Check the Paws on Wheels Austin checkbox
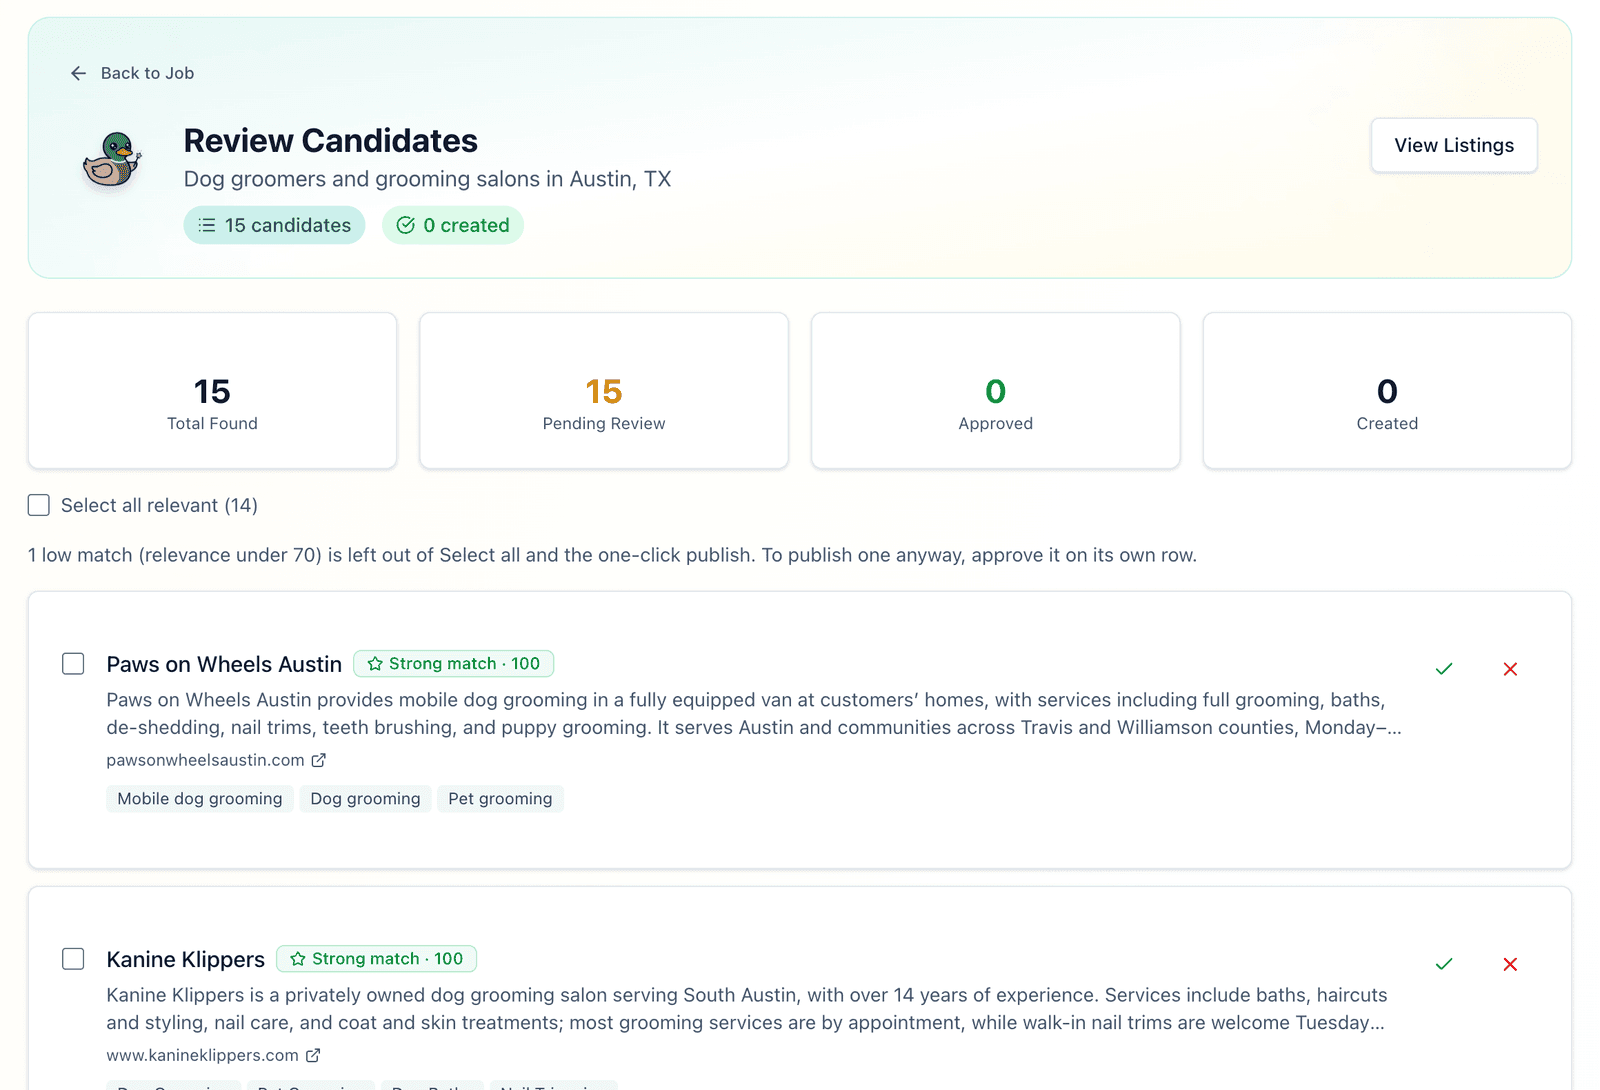1600x1090 pixels. pyautogui.click(x=73, y=664)
